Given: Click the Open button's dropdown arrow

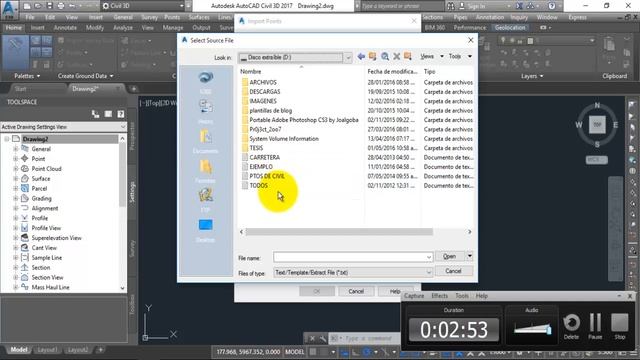Looking at the screenshot, I should (469, 256).
